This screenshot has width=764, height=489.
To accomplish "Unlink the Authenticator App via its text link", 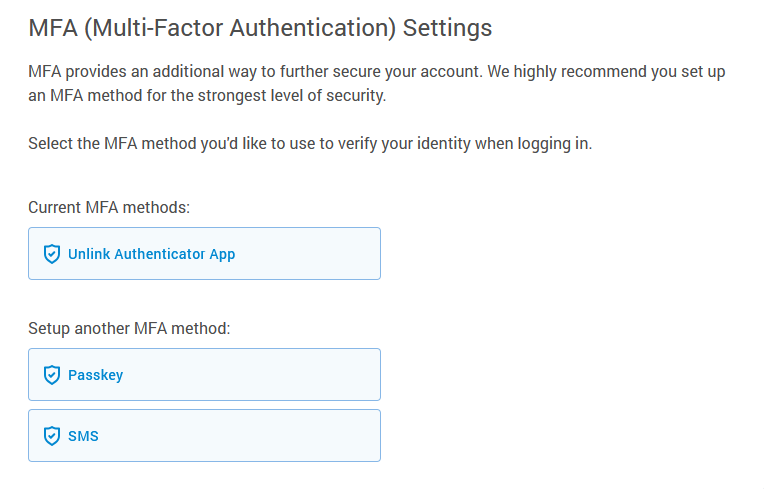I will click(152, 254).
